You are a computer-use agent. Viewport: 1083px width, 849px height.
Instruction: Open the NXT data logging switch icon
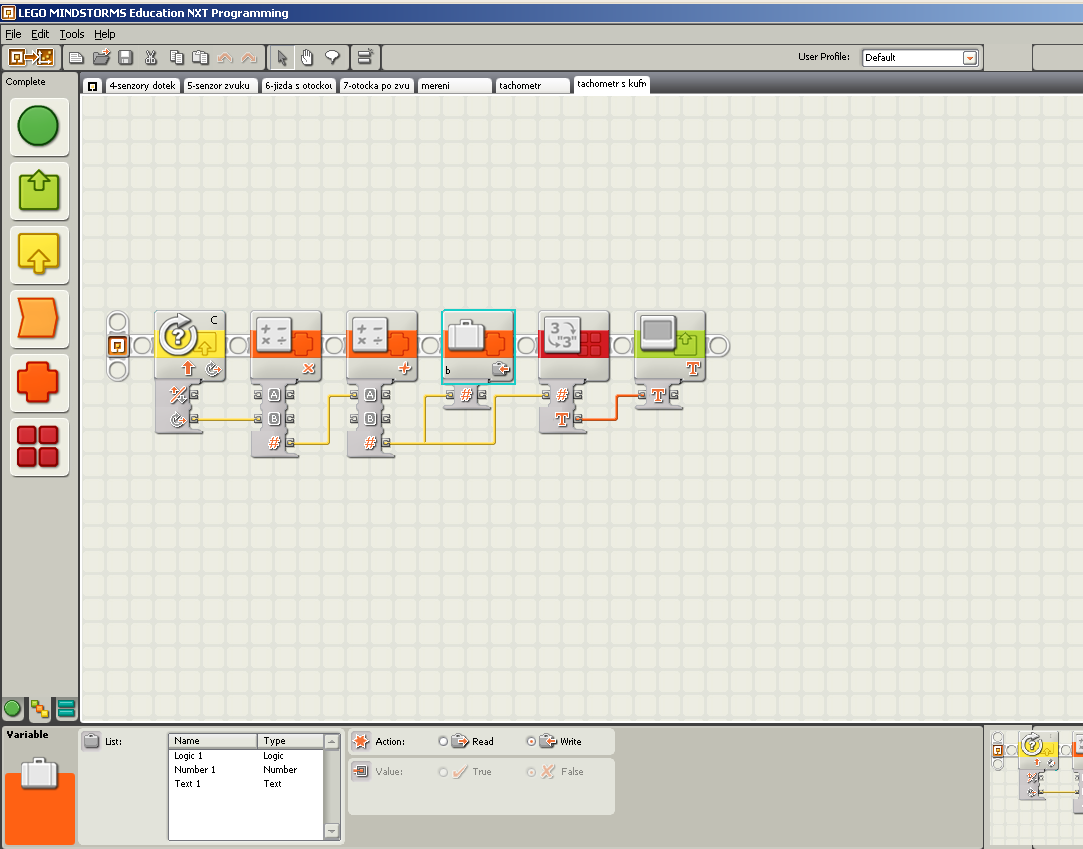[30, 57]
